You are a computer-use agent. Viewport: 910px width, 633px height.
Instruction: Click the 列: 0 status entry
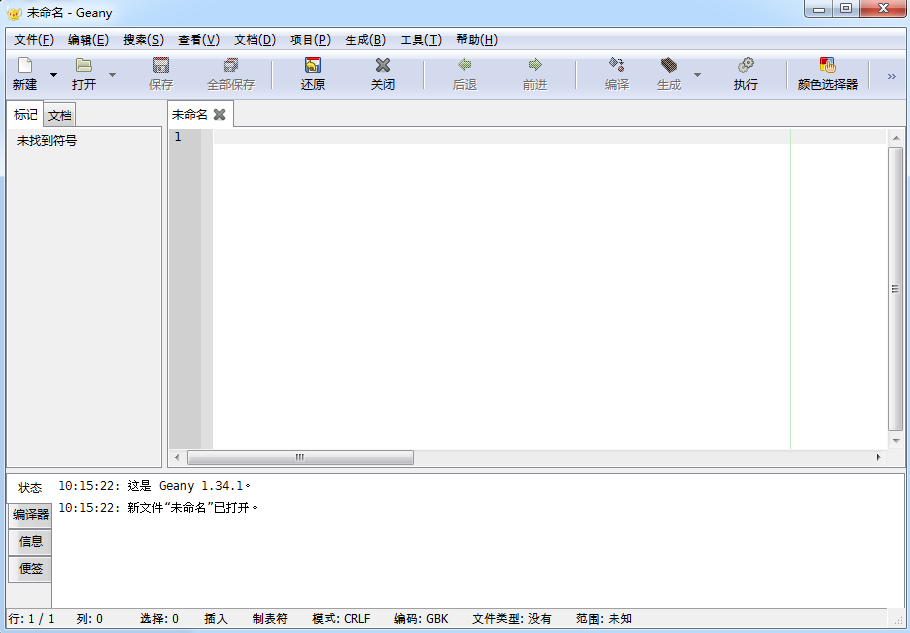tap(89, 618)
